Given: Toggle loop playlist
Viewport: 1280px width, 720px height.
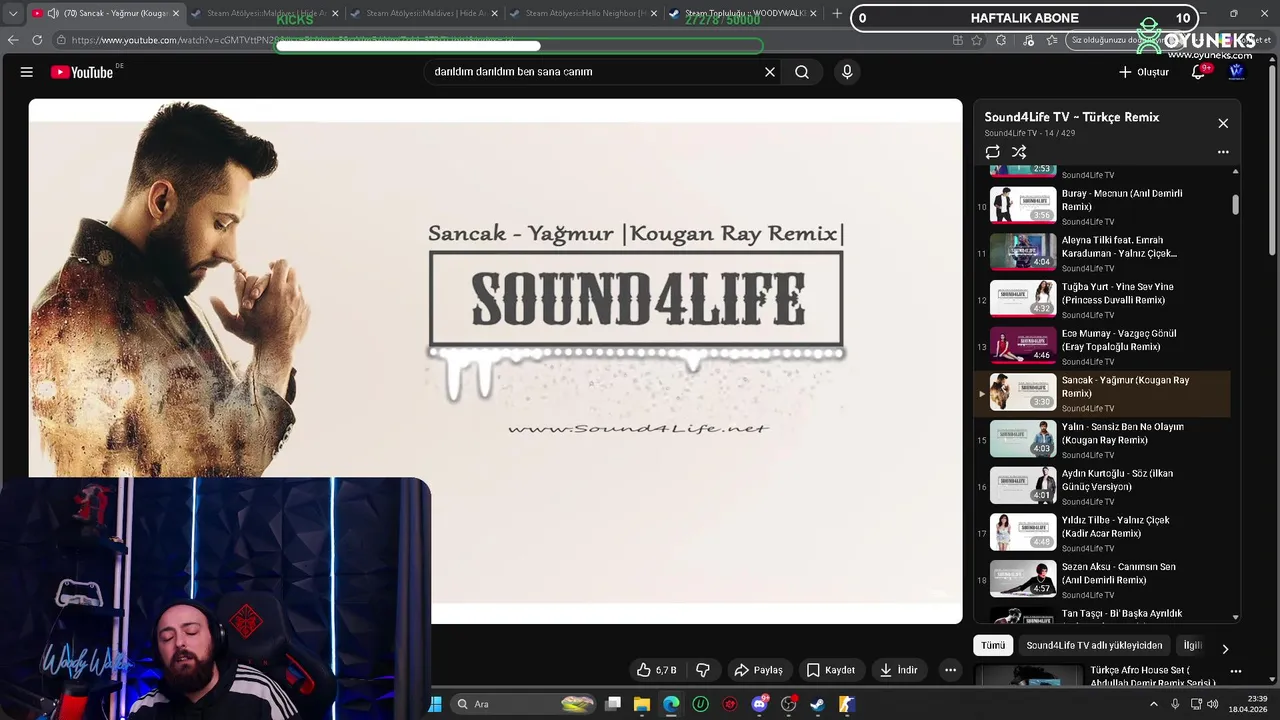Looking at the screenshot, I should tap(992, 152).
